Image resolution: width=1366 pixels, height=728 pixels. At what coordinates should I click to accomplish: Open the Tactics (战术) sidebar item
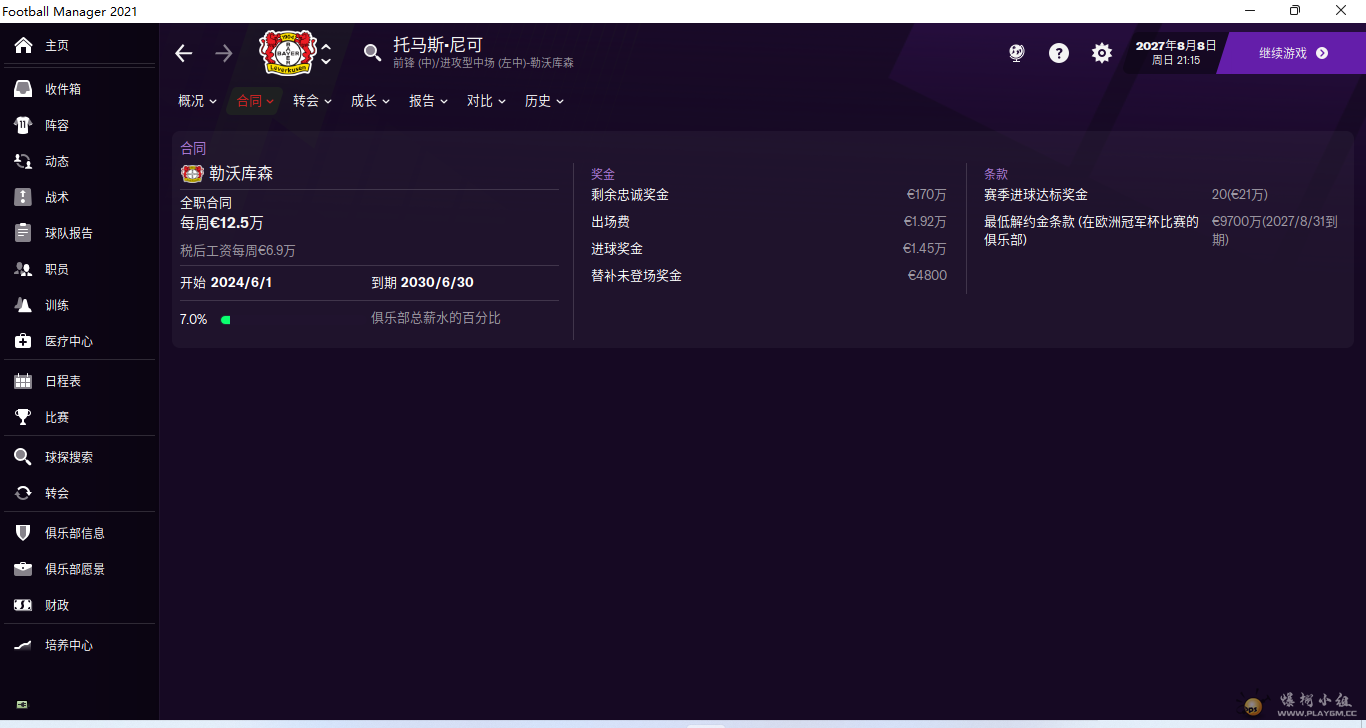tap(56, 197)
